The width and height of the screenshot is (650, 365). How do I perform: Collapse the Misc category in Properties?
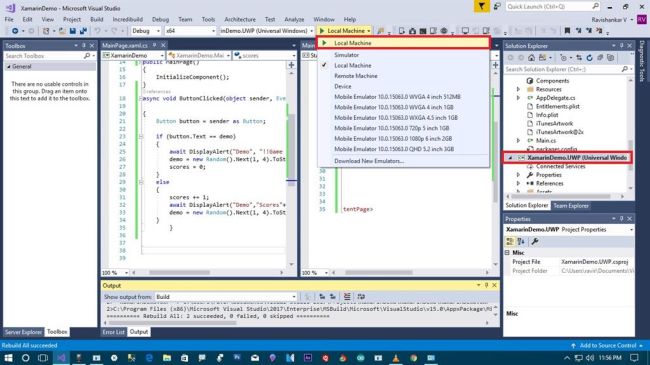(x=507, y=253)
